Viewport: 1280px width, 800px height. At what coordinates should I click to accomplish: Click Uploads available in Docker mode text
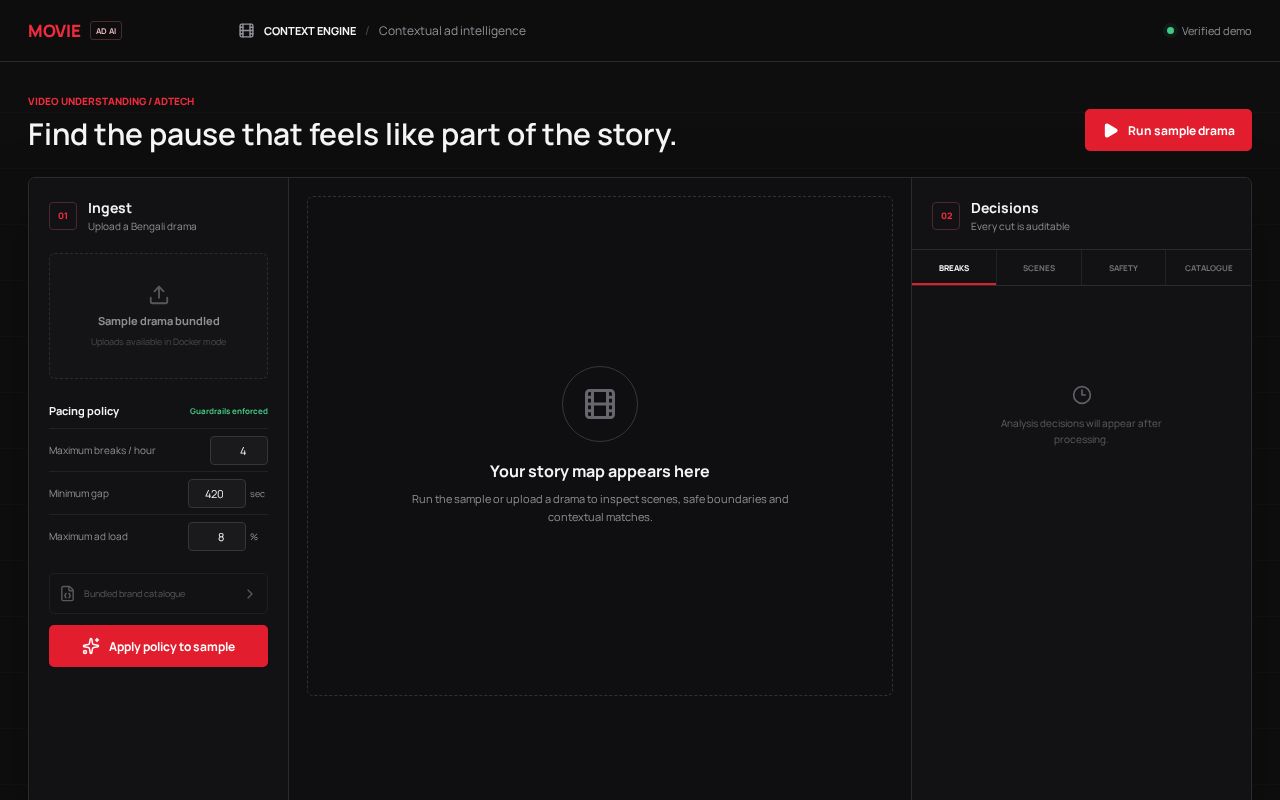coord(158,342)
